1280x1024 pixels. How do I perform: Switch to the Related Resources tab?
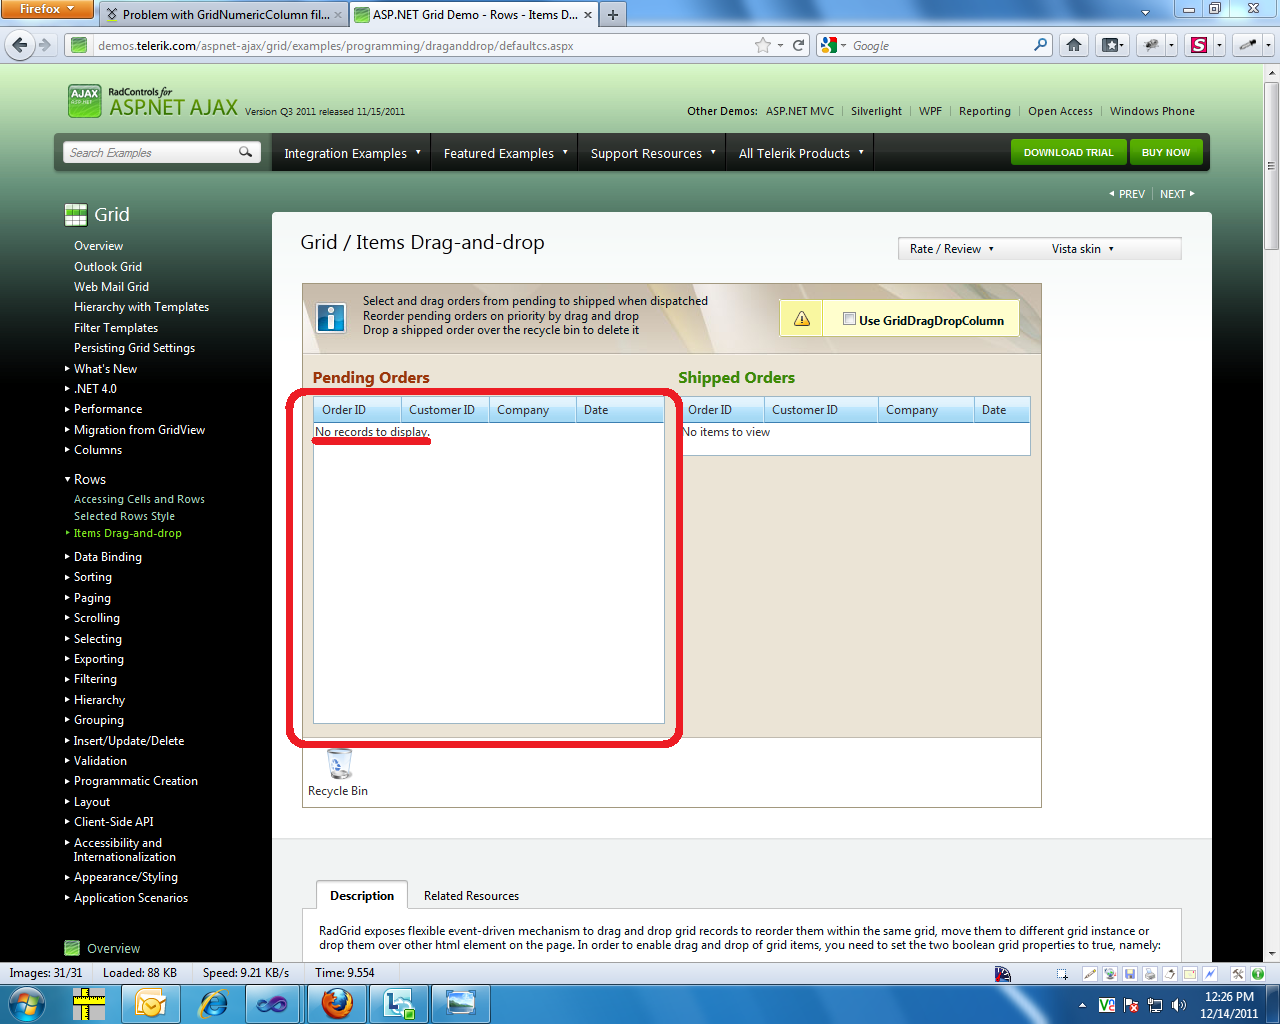pos(471,896)
